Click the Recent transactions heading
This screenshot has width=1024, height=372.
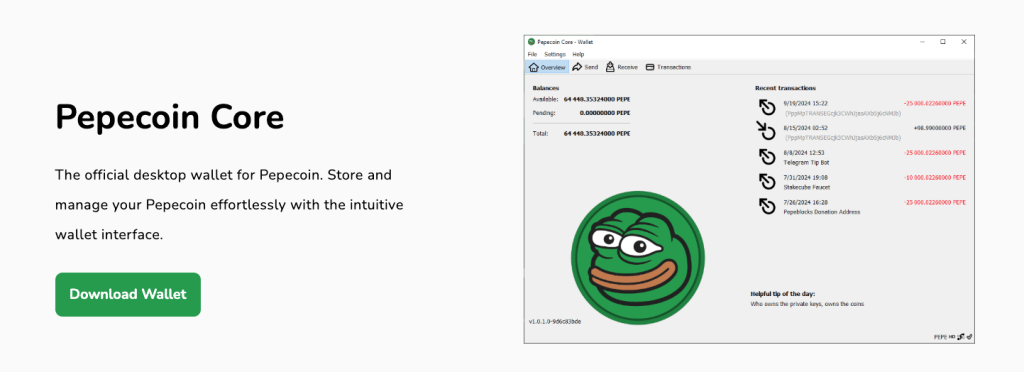coord(785,87)
